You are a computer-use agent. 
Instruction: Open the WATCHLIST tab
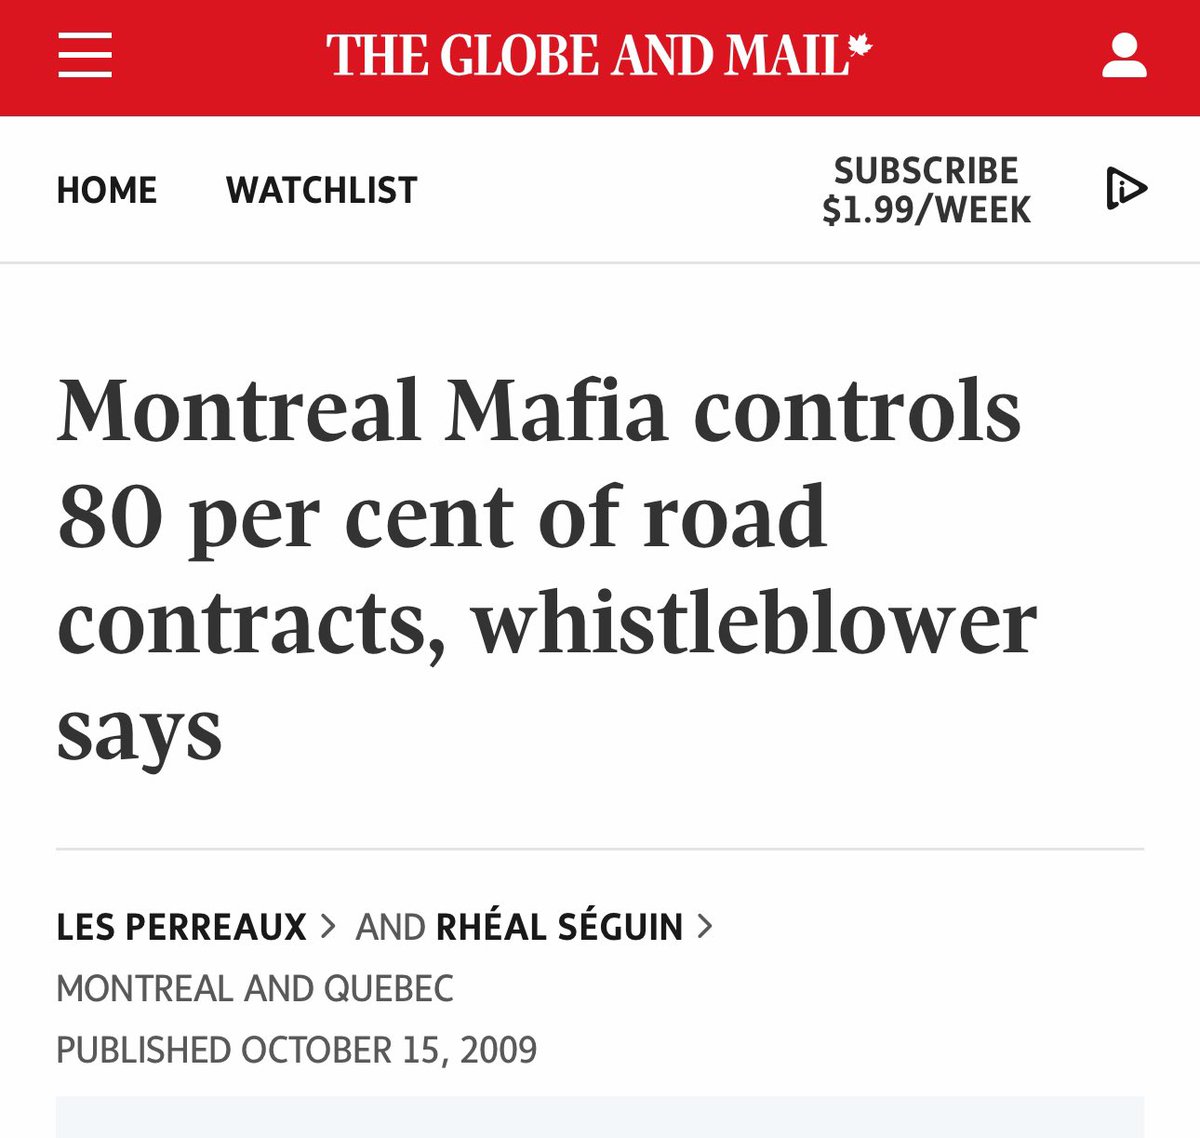321,190
